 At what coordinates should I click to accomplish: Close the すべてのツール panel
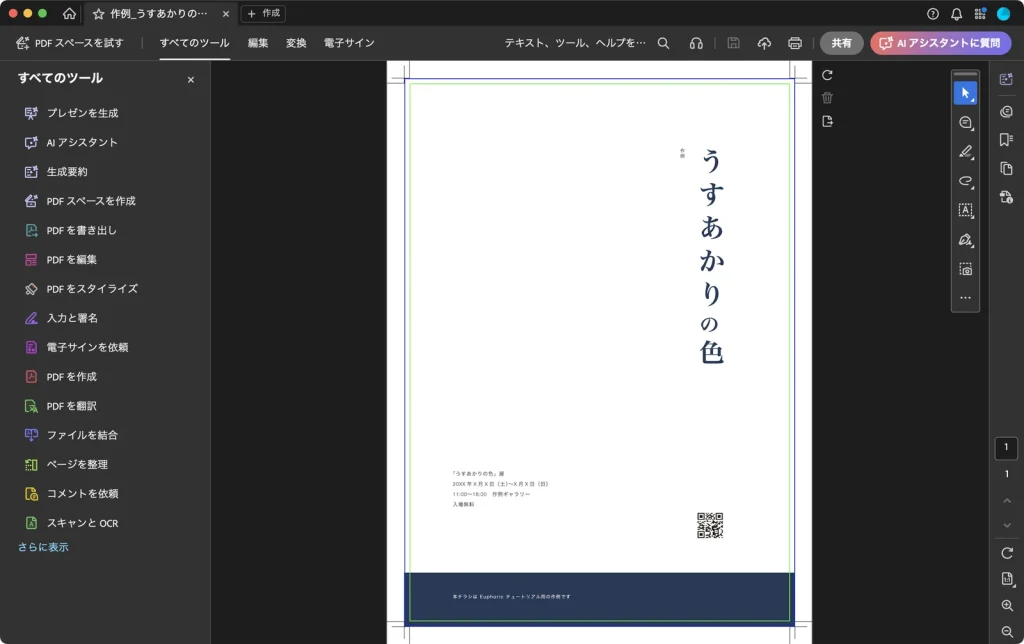tap(191, 80)
